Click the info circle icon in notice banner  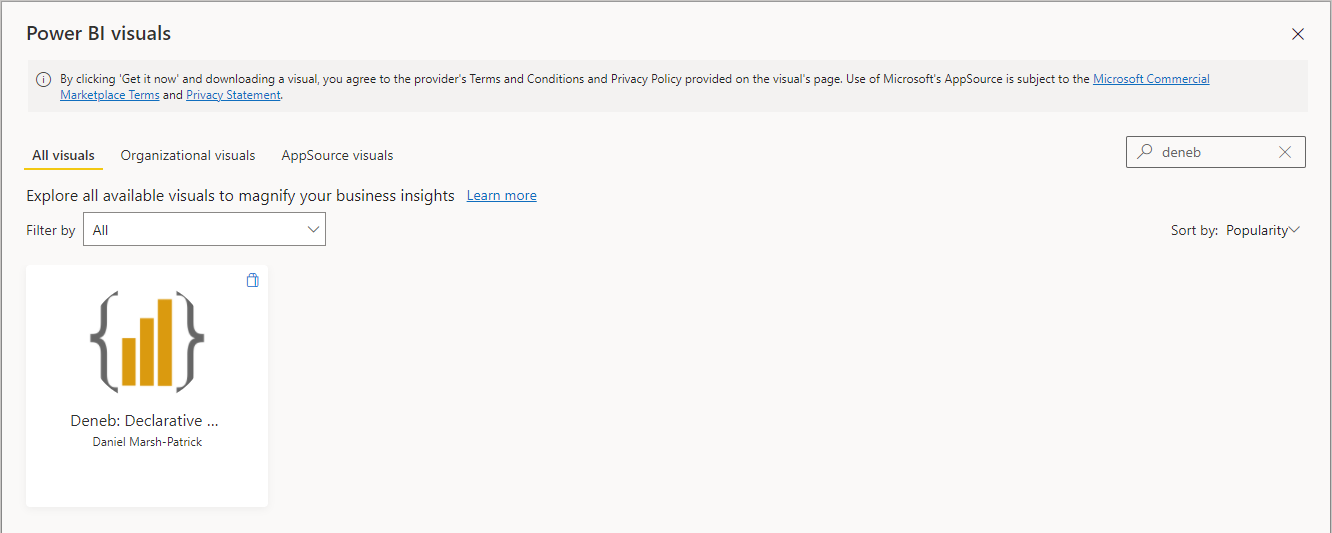click(x=43, y=79)
